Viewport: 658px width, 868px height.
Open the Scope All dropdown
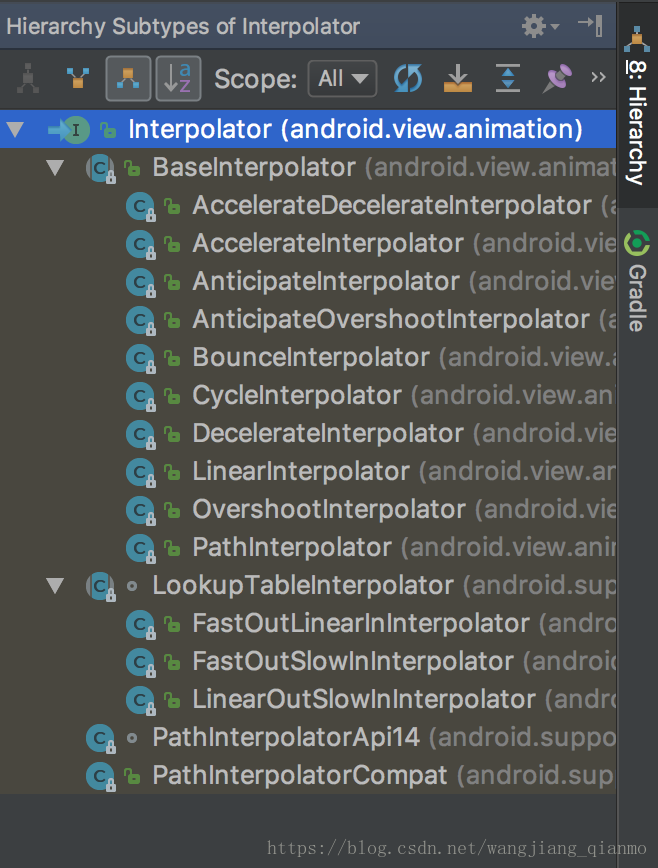(342, 78)
